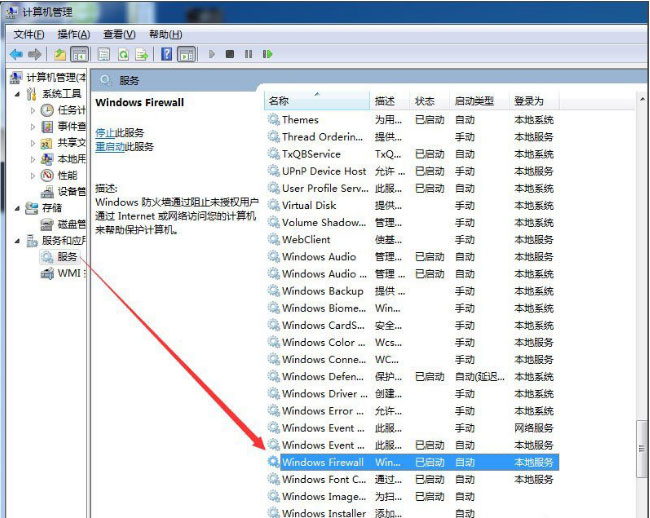
Task: Sort by the 启动类型 column header
Action: click(479, 101)
